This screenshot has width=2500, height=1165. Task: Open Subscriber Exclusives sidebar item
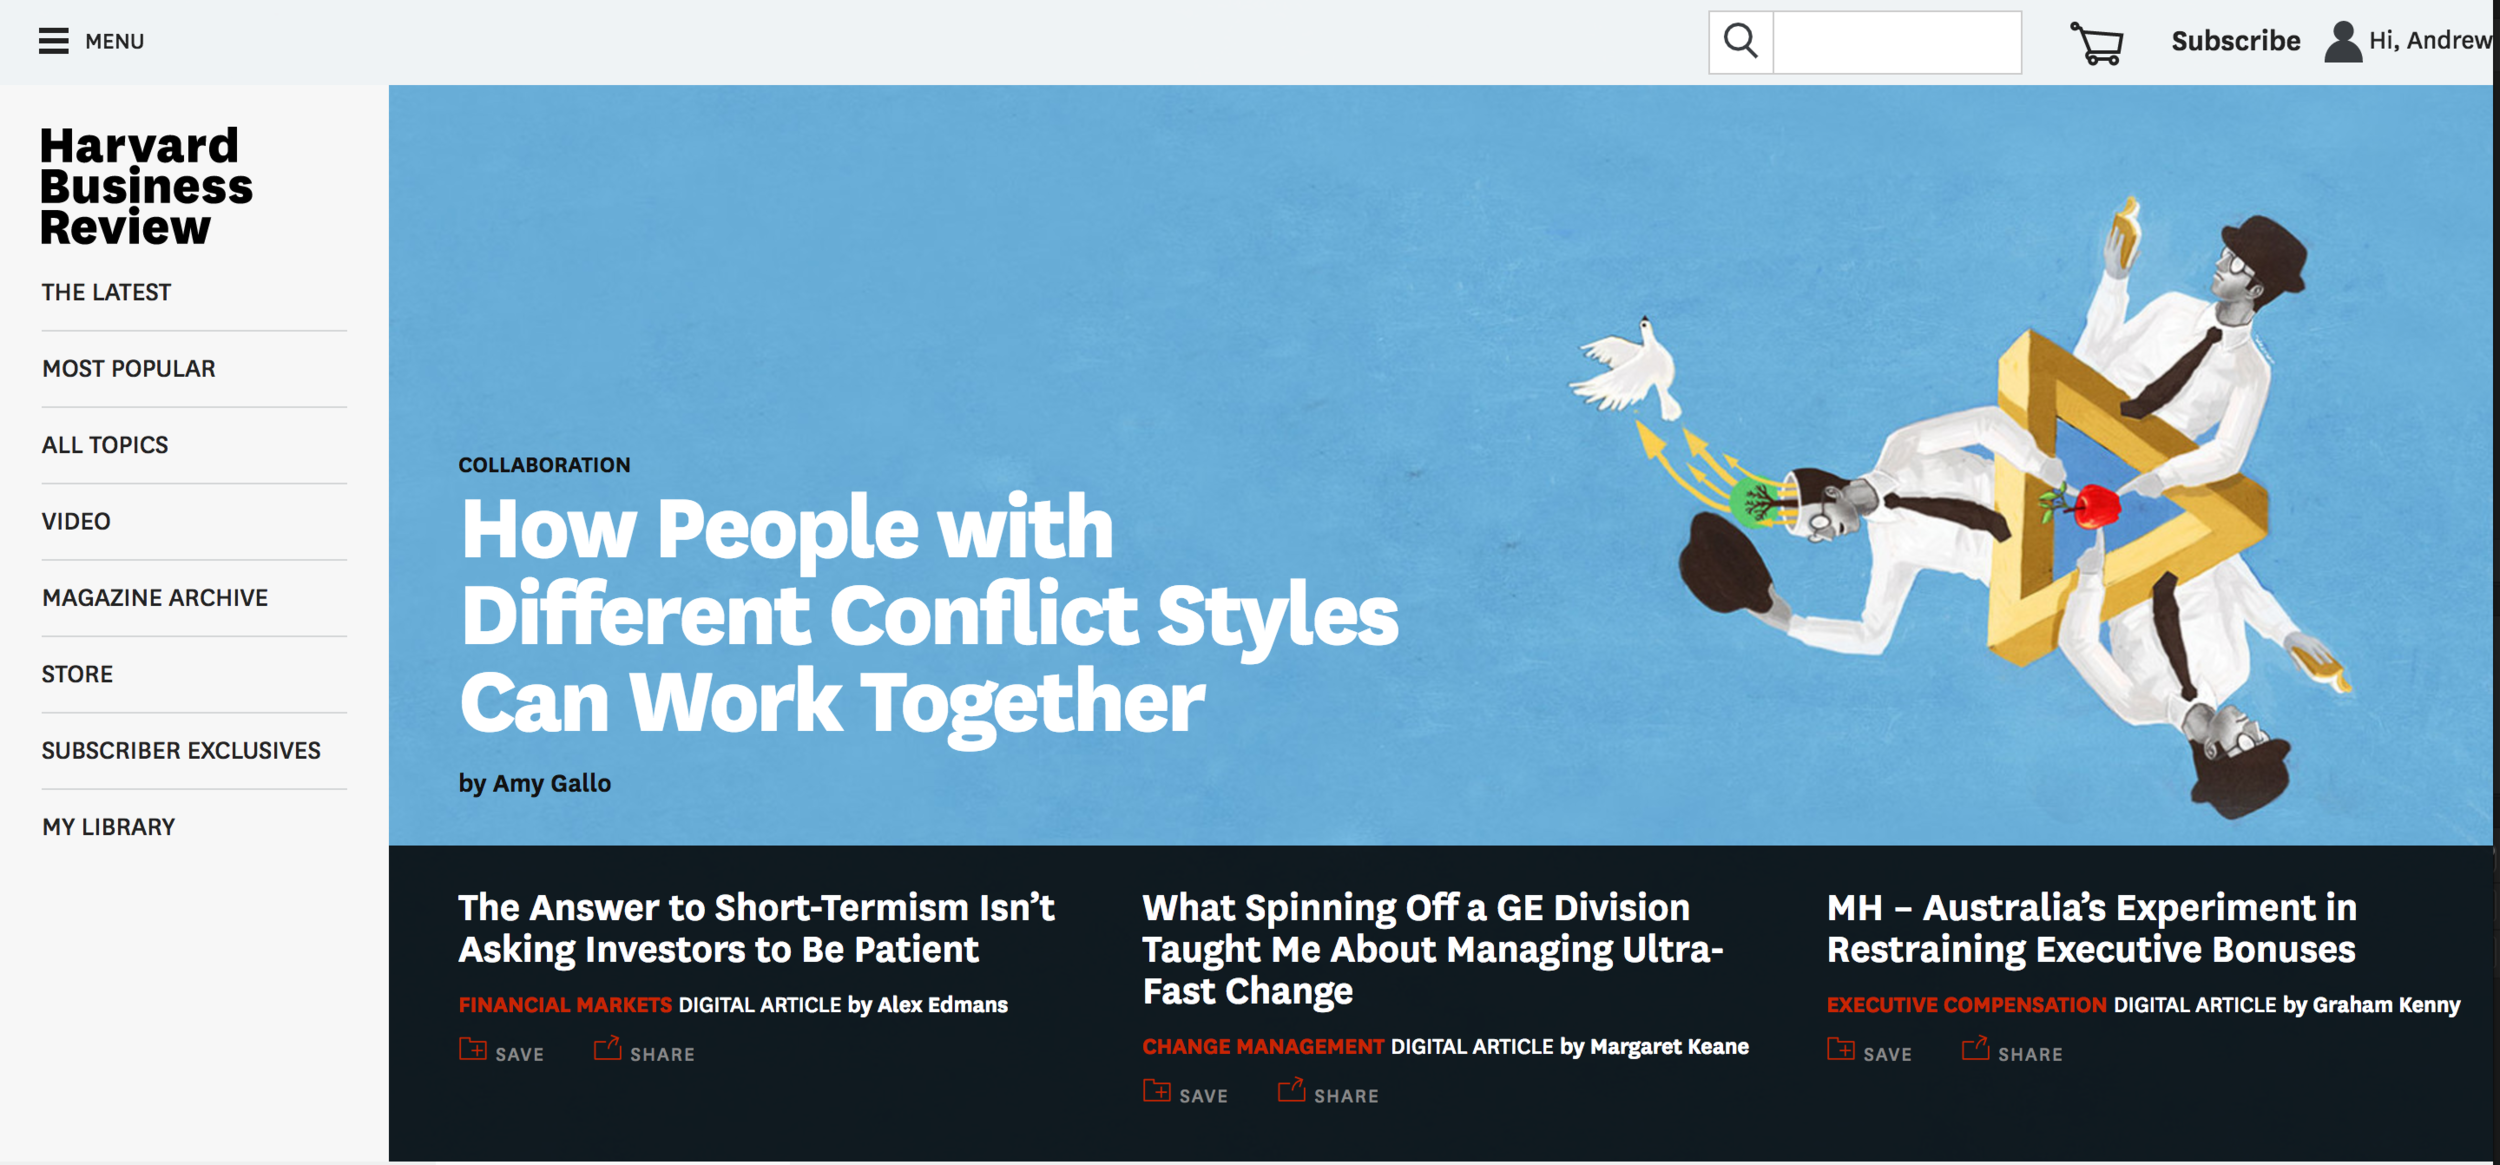coord(181,750)
